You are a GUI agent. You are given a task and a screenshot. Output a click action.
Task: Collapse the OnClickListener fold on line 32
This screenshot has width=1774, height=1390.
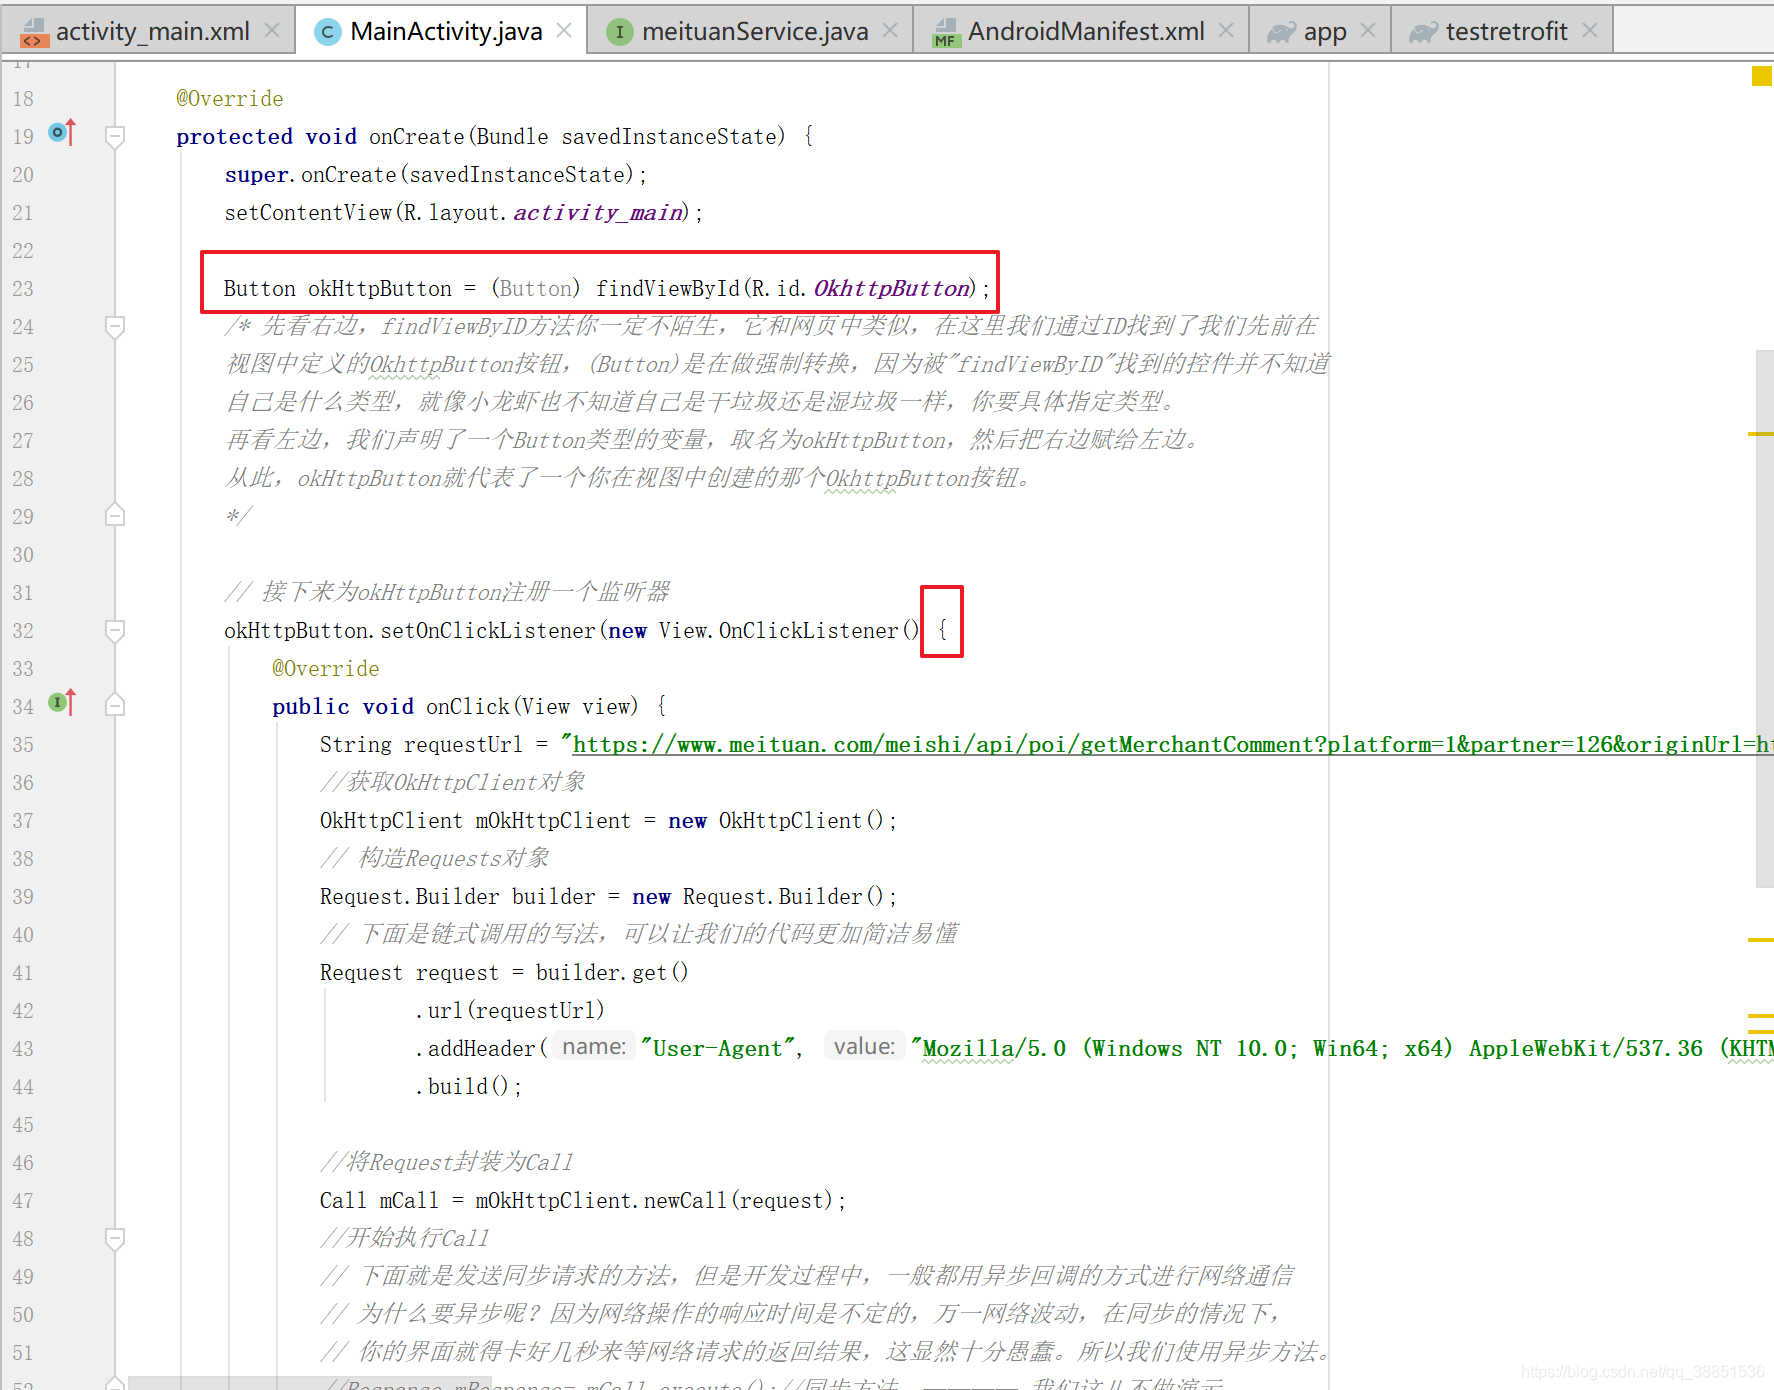point(115,630)
